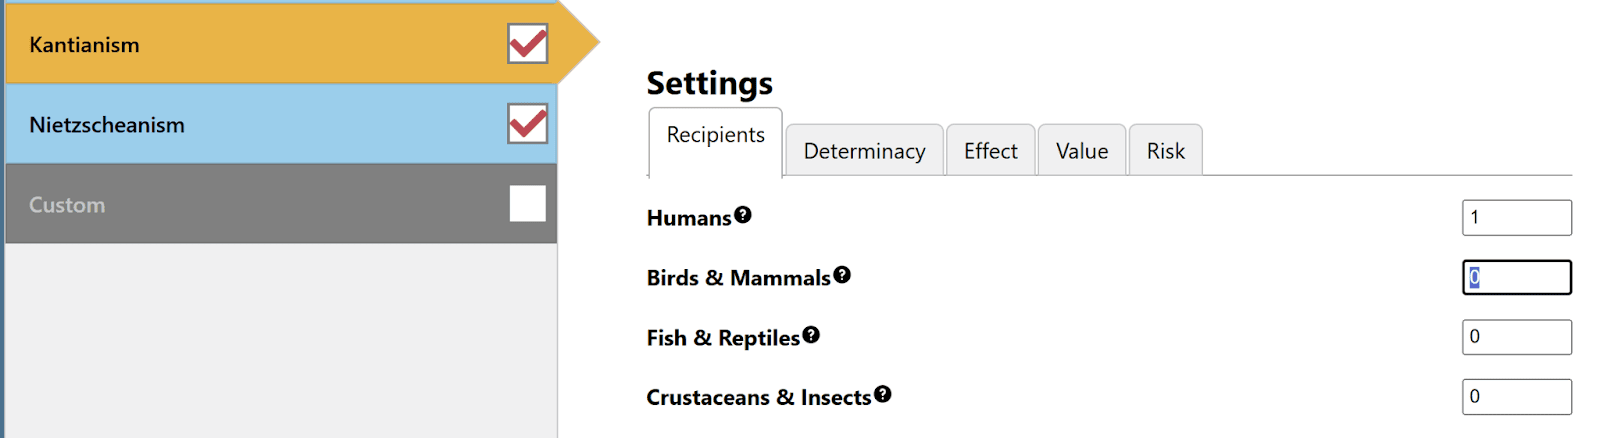Click the Fish & Reptiles value field
Screen dimensions: 1600x438
tap(1516, 337)
